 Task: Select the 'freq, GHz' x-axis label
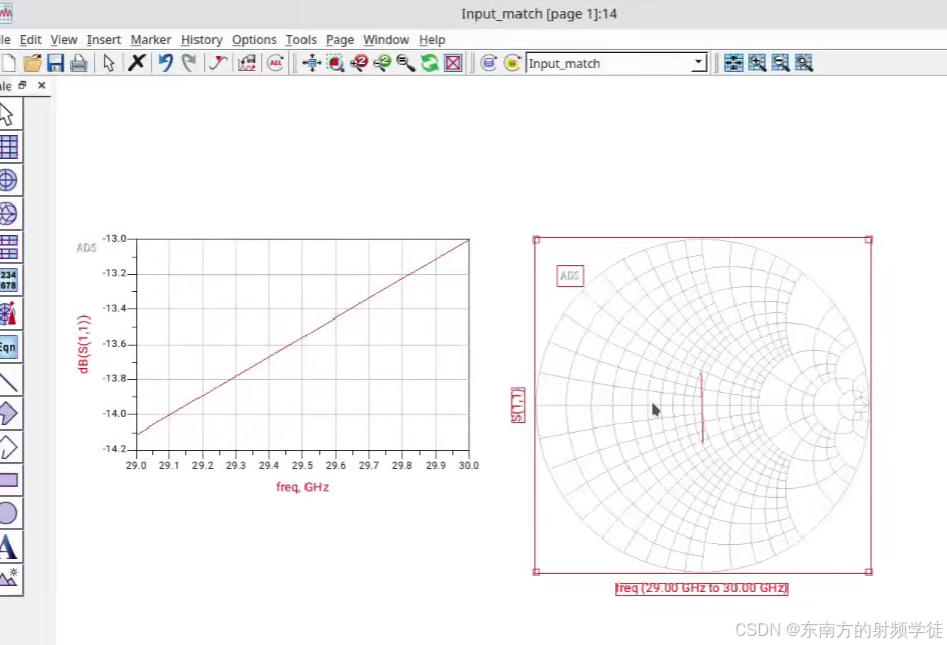point(303,487)
